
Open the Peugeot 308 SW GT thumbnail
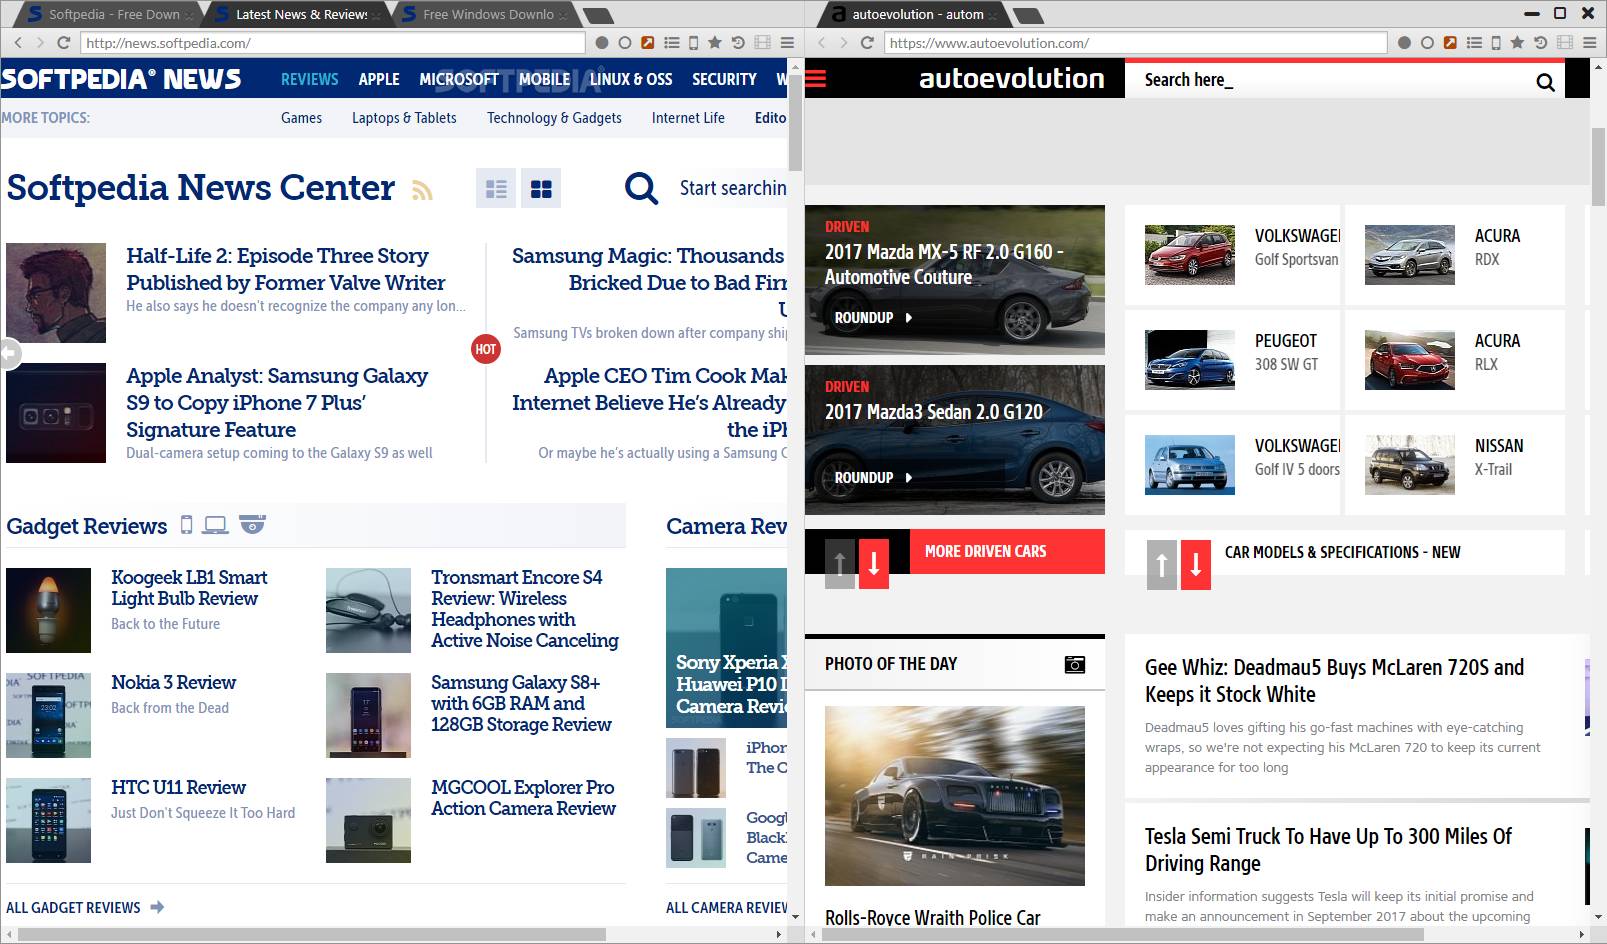(x=1189, y=359)
